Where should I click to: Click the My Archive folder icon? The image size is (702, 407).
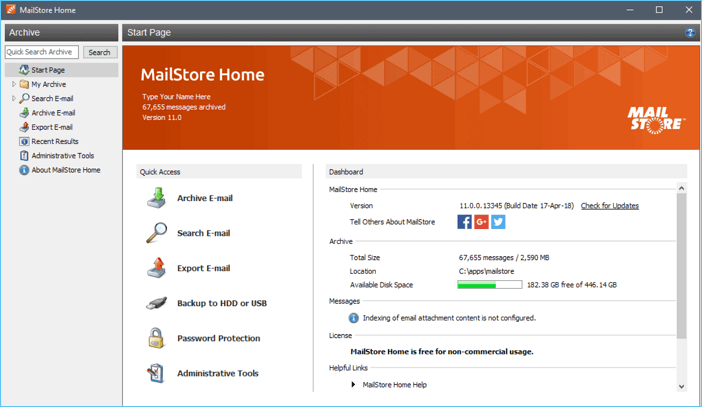click(x=24, y=84)
